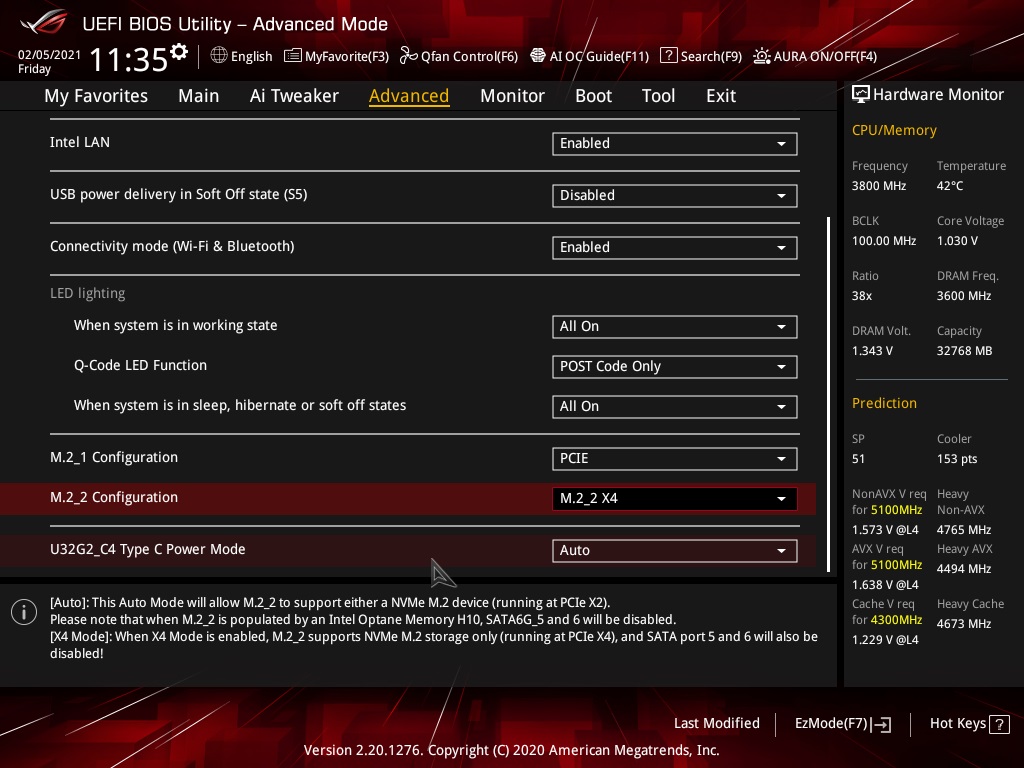Click the 11:35 clock display
This screenshot has width=1024, height=768.
click(129, 60)
